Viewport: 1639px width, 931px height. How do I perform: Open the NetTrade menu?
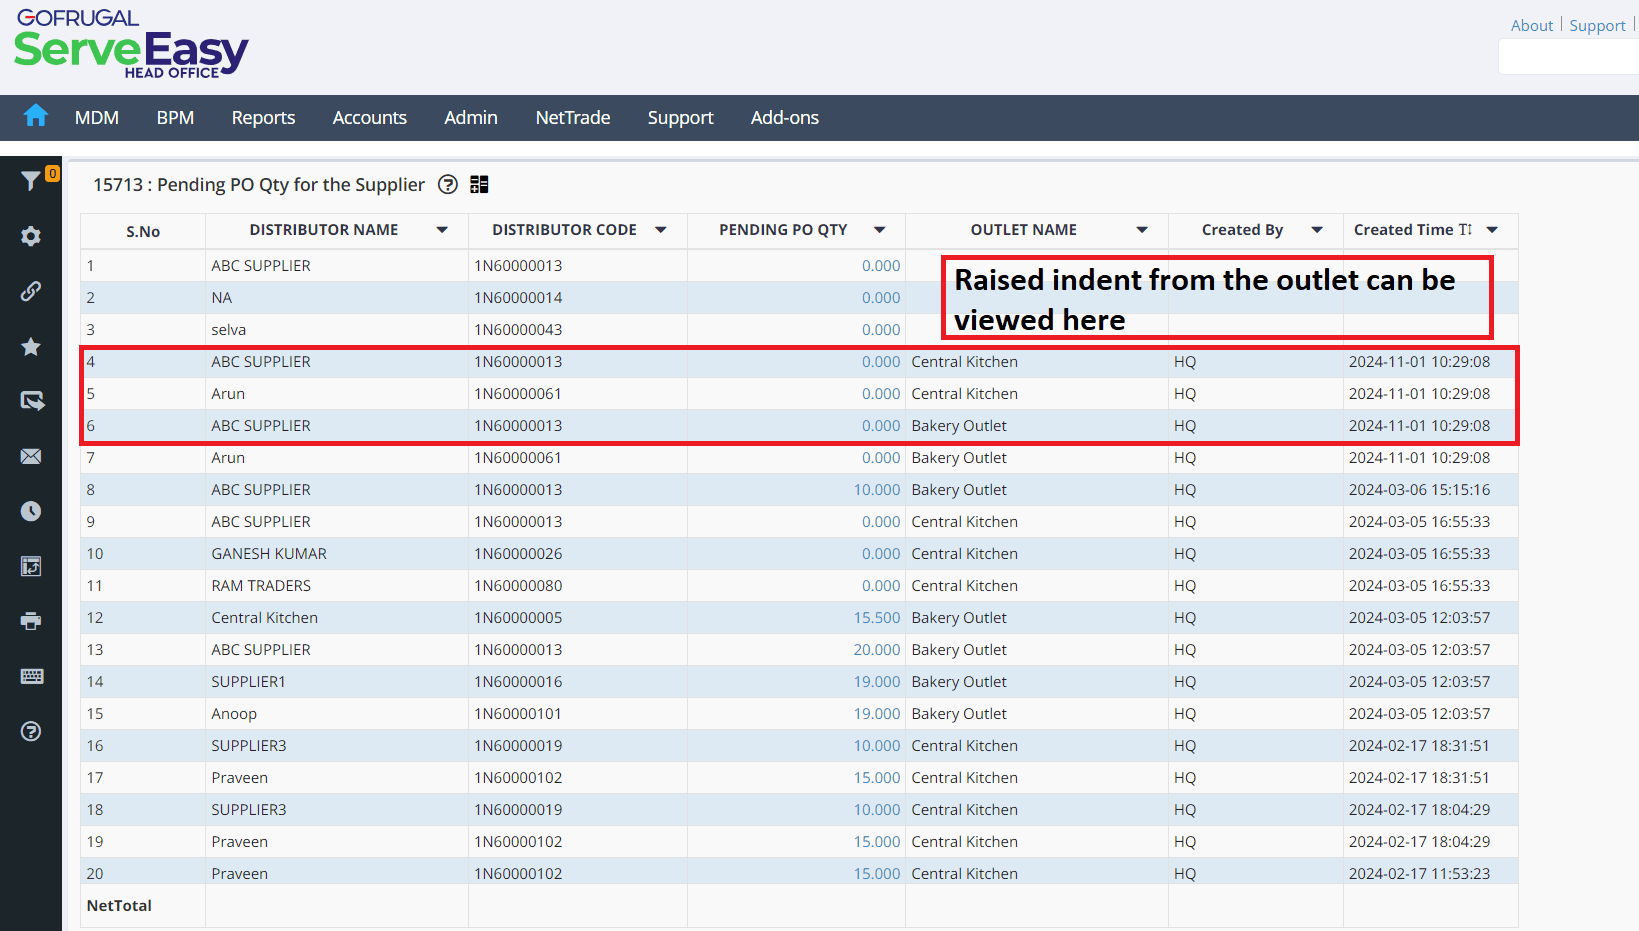(x=572, y=118)
